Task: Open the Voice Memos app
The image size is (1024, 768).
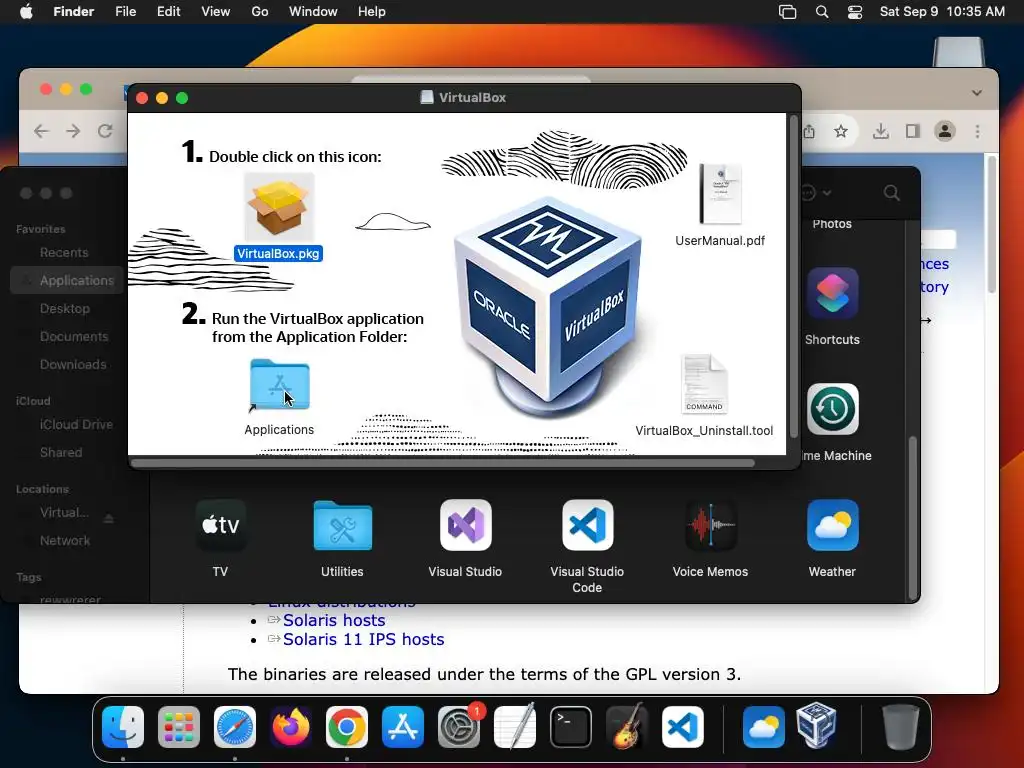Action: [x=711, y=525]
